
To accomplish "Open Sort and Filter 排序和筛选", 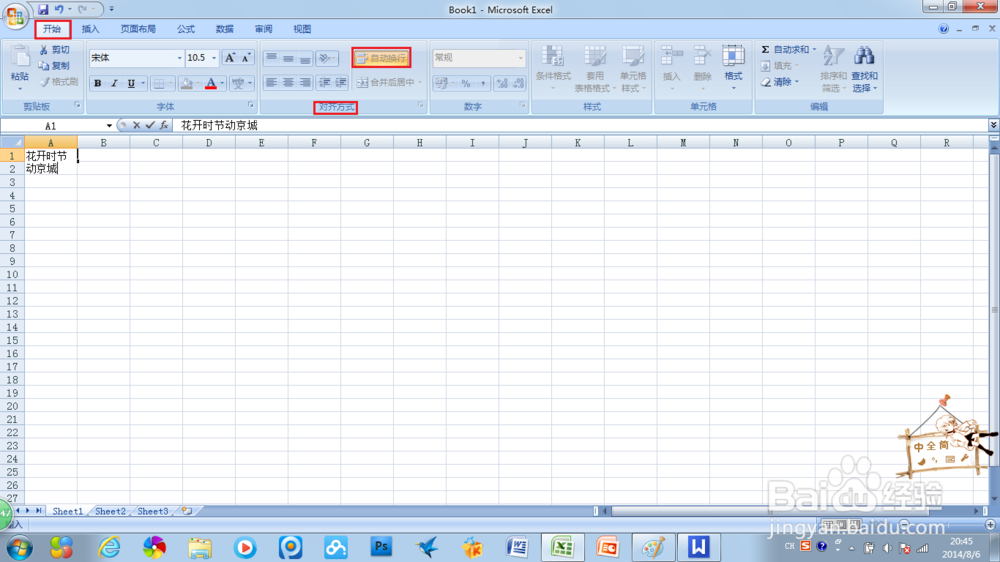I will tap(833, 68).
